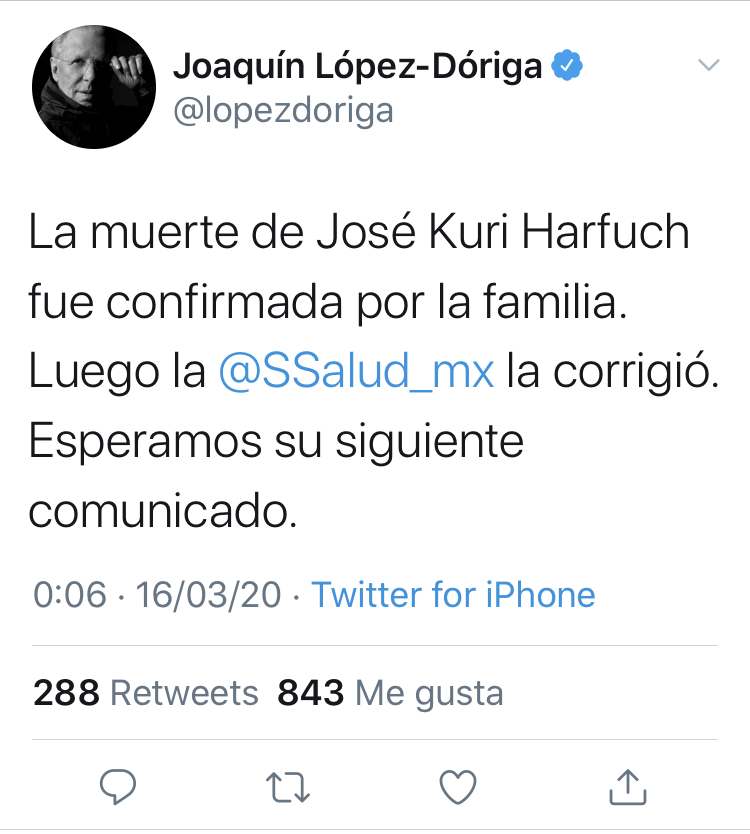Tap the reply speech bubble icon
750x834 pixels.
(x=118, y=786)
